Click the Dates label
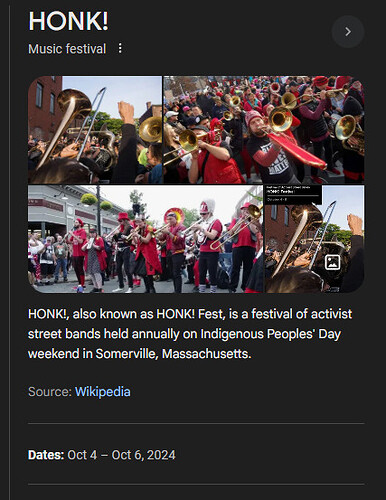Screen dimensions: 386x500 click(46, 455)
